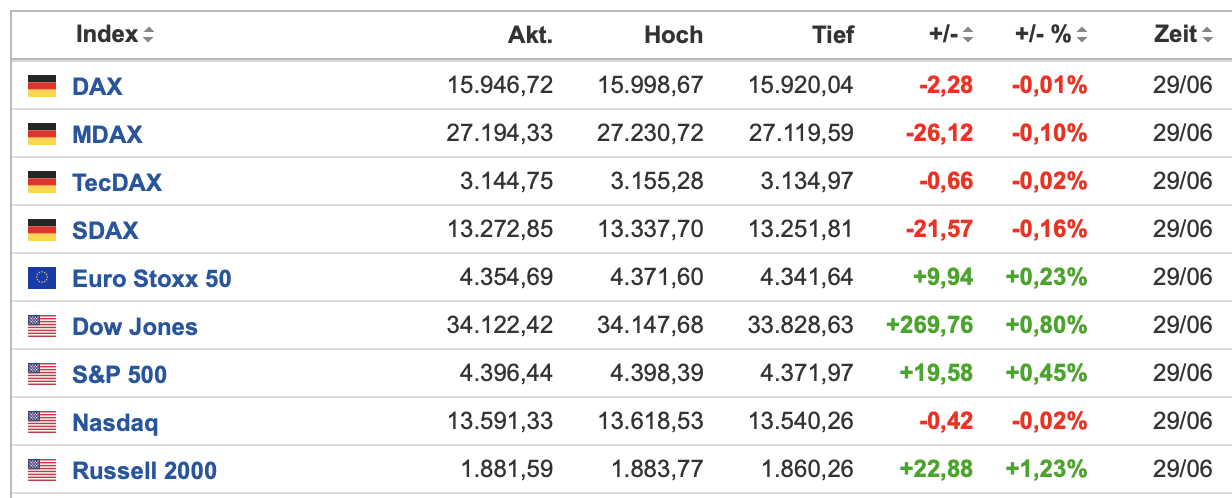This screenshot has width=1232, height=498.
Task: Click the US flag beside S&P 500
Action: (42, 374)
